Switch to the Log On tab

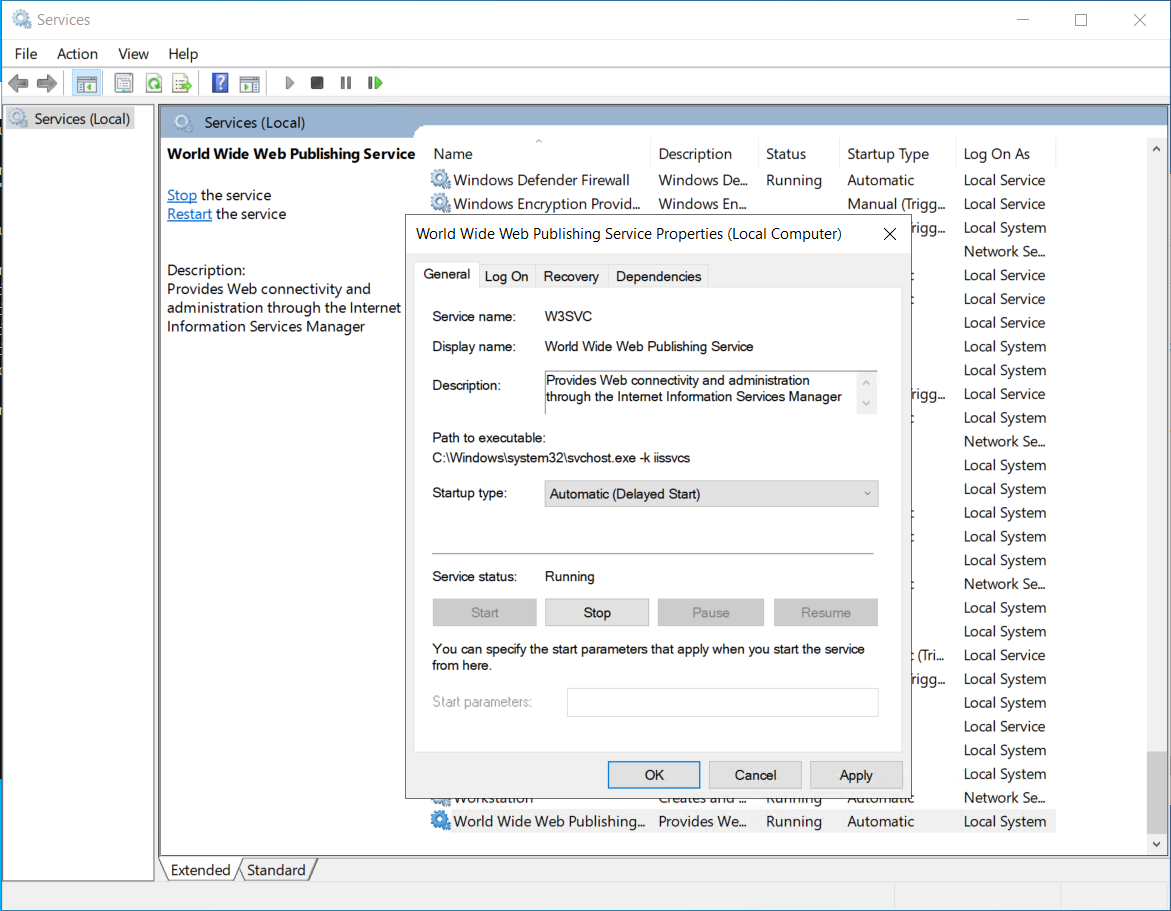506,276
